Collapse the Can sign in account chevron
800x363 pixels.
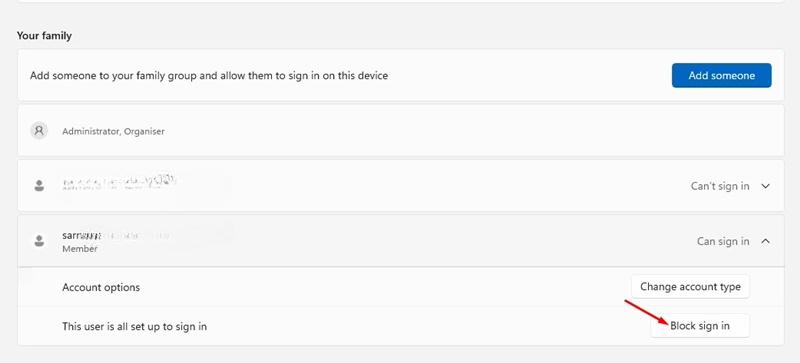(x=765, y=241)
